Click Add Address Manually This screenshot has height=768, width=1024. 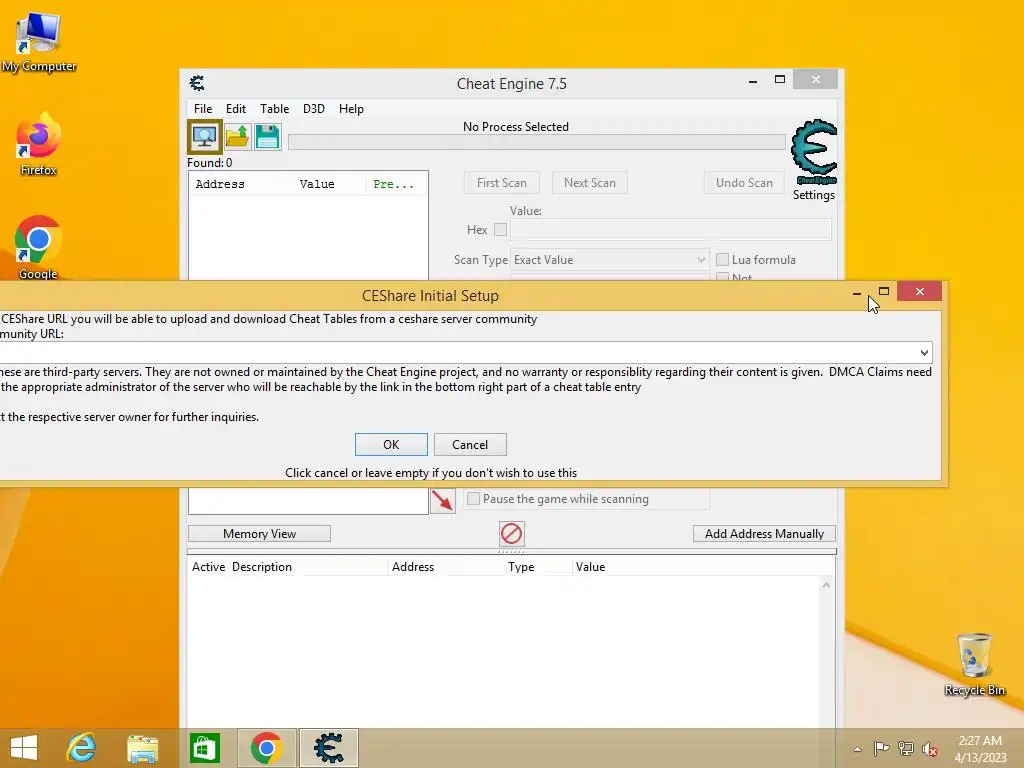[764, 534]
